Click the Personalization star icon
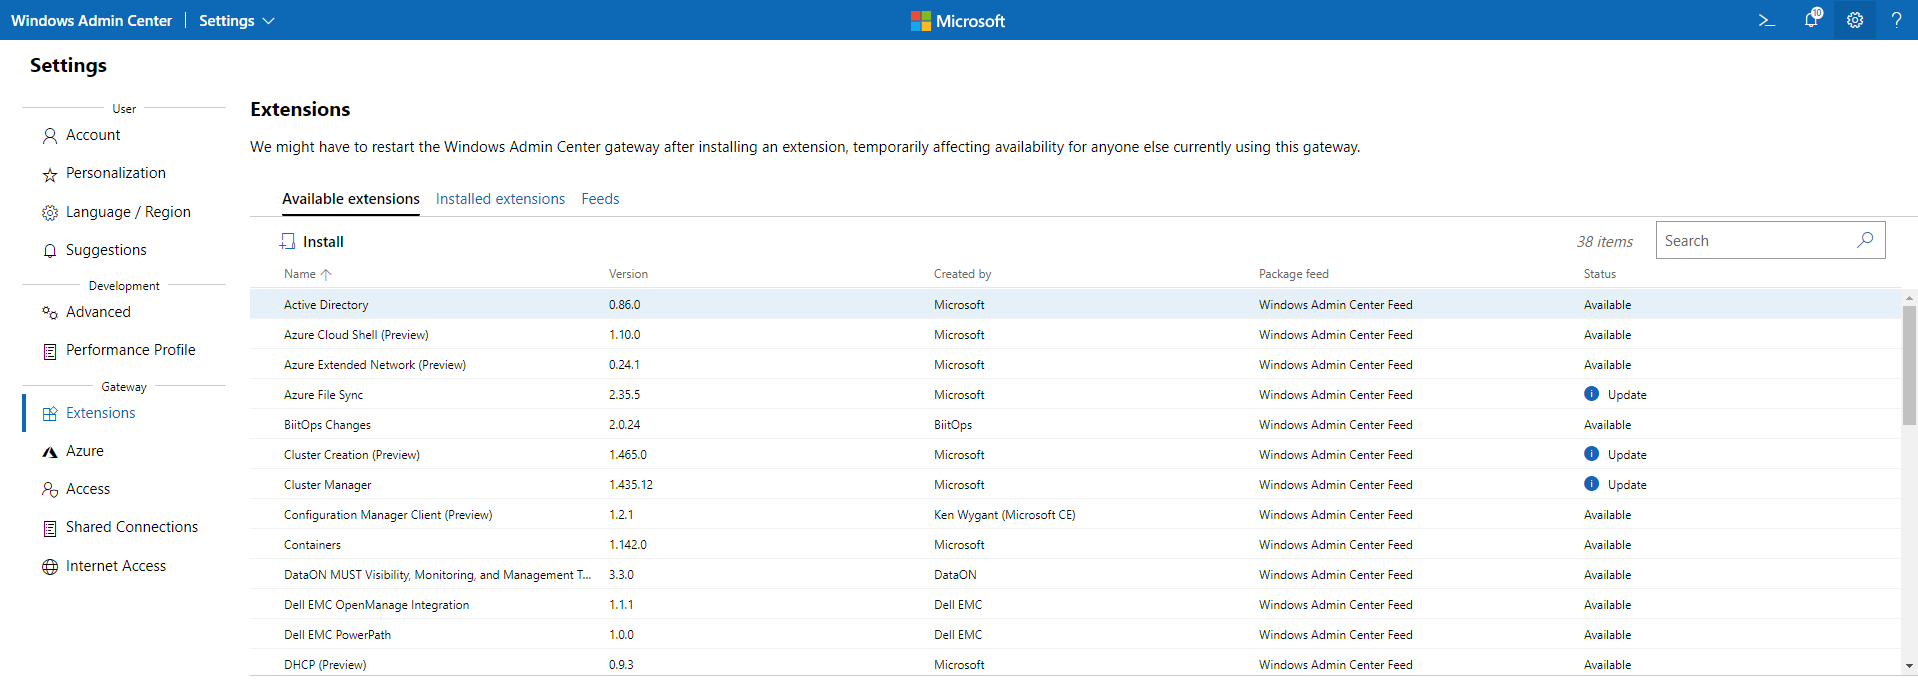This screenshot has height=684, width=1918. (x=50, y=175)
